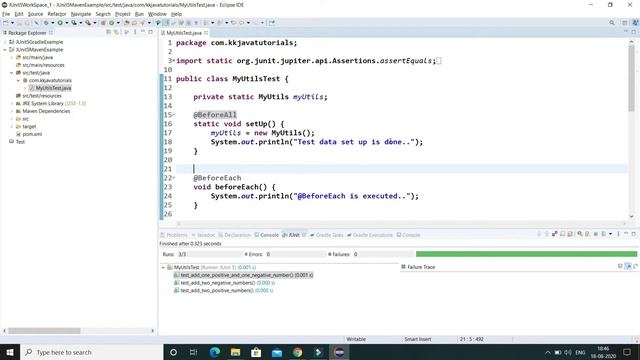
Task: Toggle Filter Stack Trace in Failure Trace
Action: click(628, 266)
